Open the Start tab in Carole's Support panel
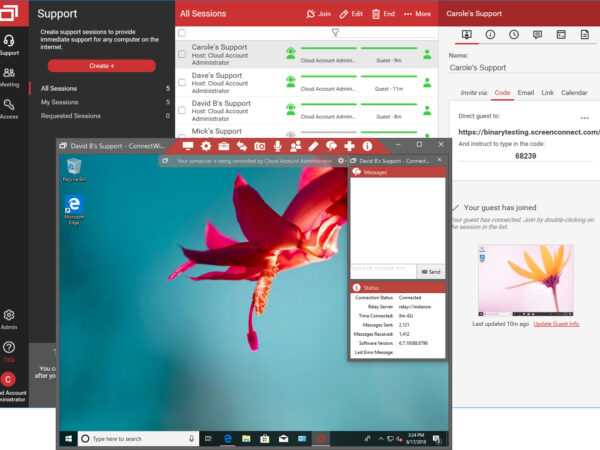 (466, 35)
